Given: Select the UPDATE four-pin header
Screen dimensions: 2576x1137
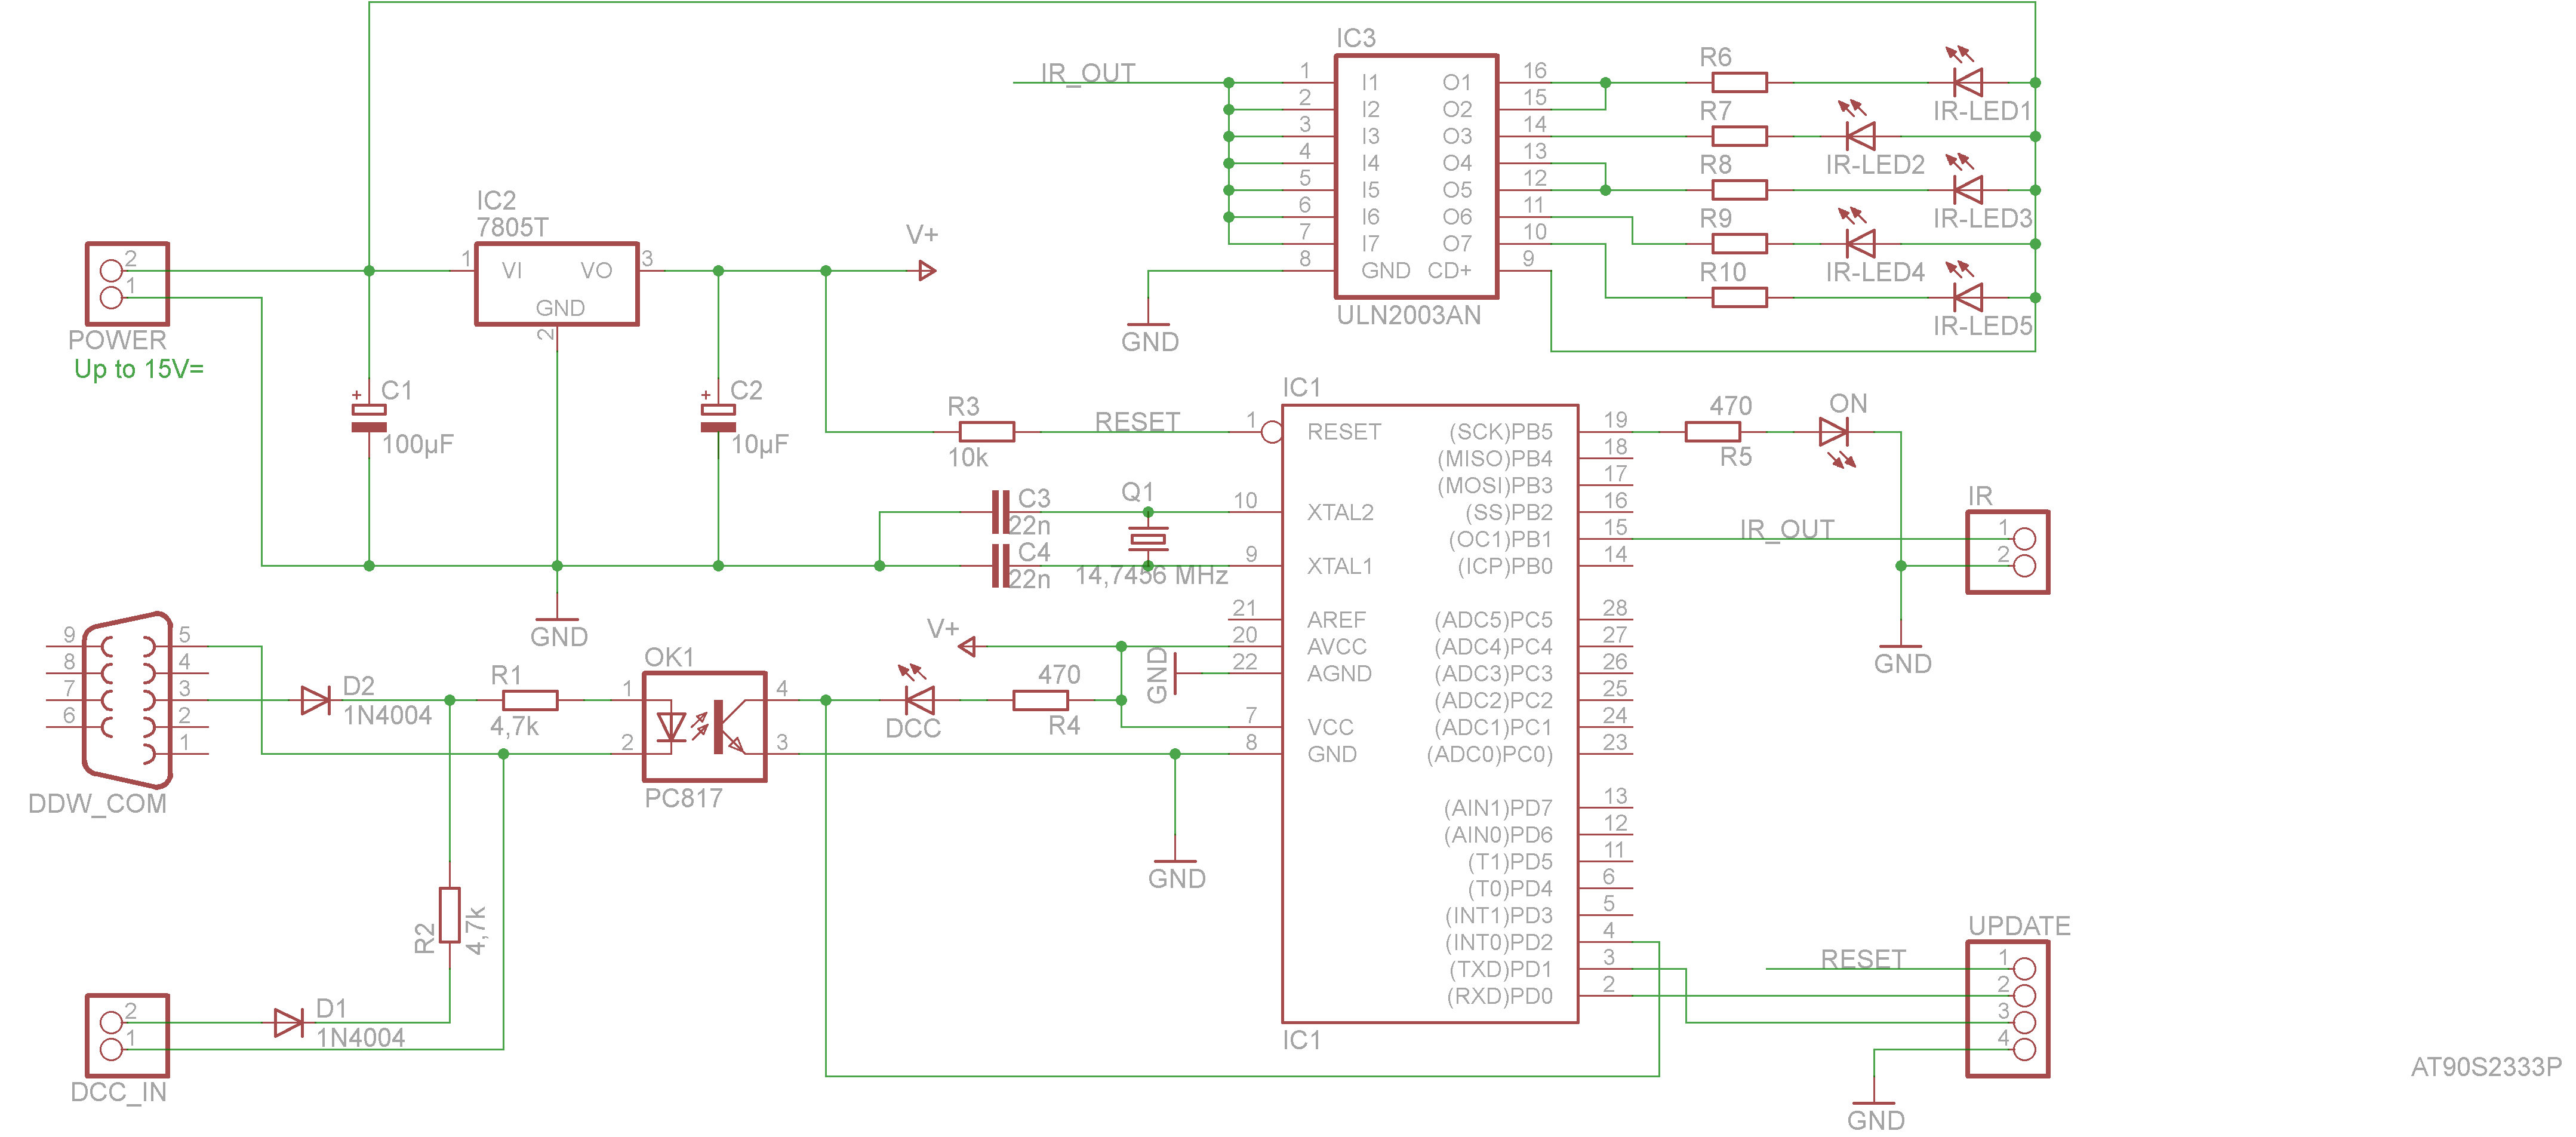Looking at the screenshot, I should 2007,1009.
